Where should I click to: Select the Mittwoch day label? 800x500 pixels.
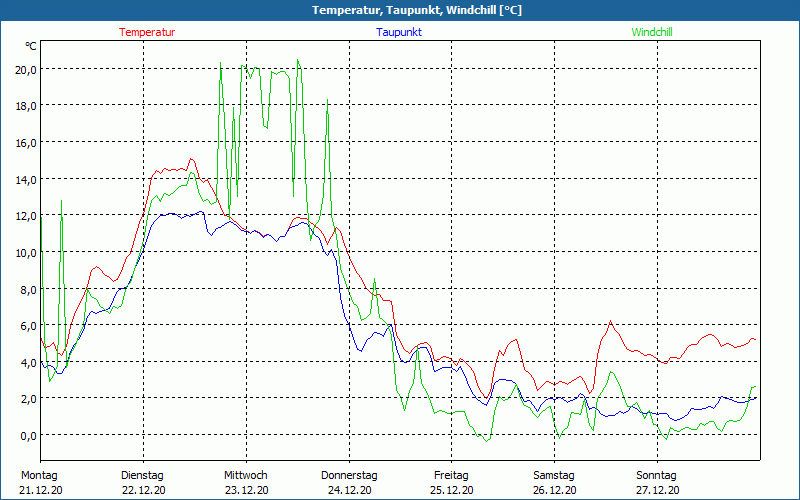tap(245, 475)
